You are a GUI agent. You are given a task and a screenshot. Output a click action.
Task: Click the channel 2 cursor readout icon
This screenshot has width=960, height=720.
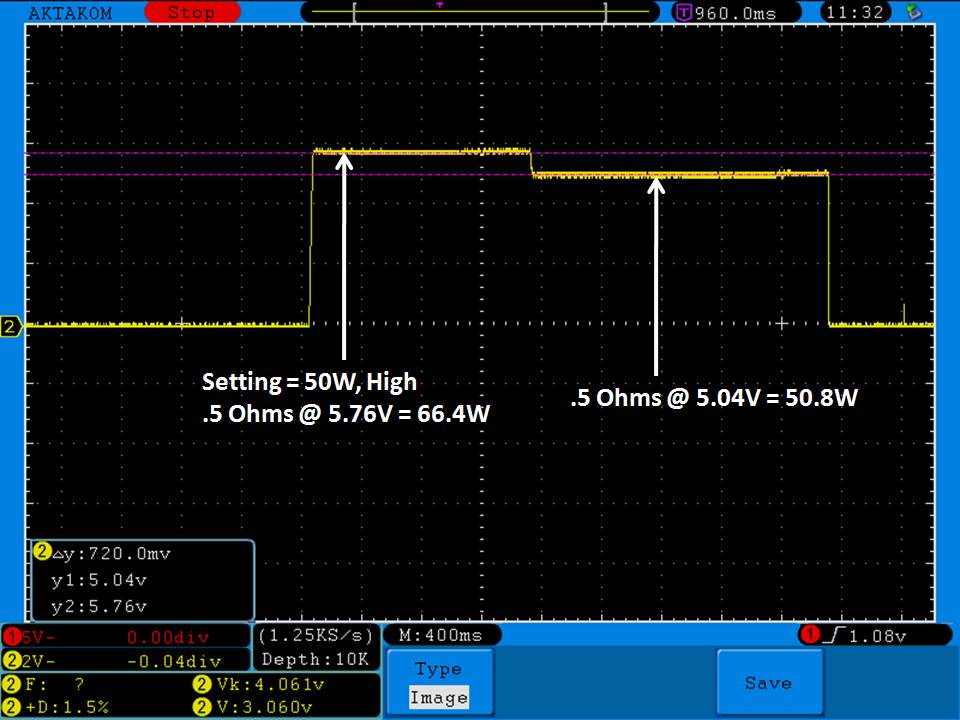click(x=42, y=552)
